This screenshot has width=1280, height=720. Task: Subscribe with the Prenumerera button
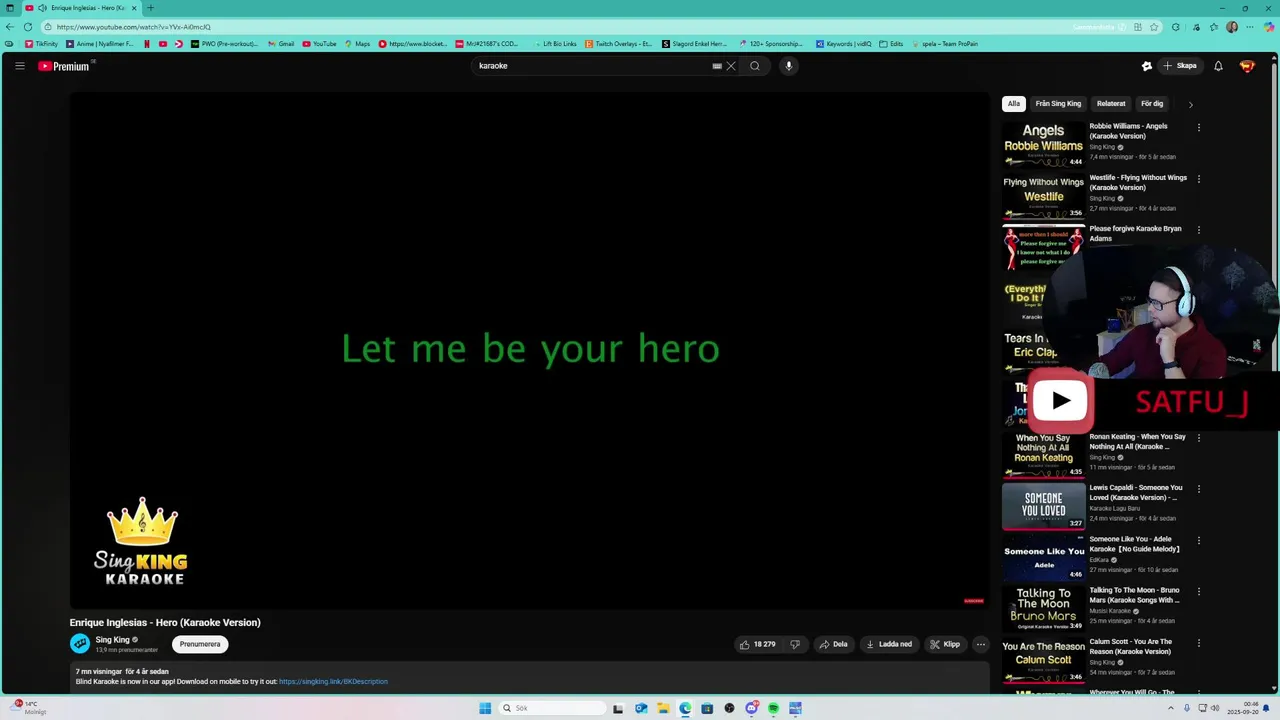pos(200,644)
